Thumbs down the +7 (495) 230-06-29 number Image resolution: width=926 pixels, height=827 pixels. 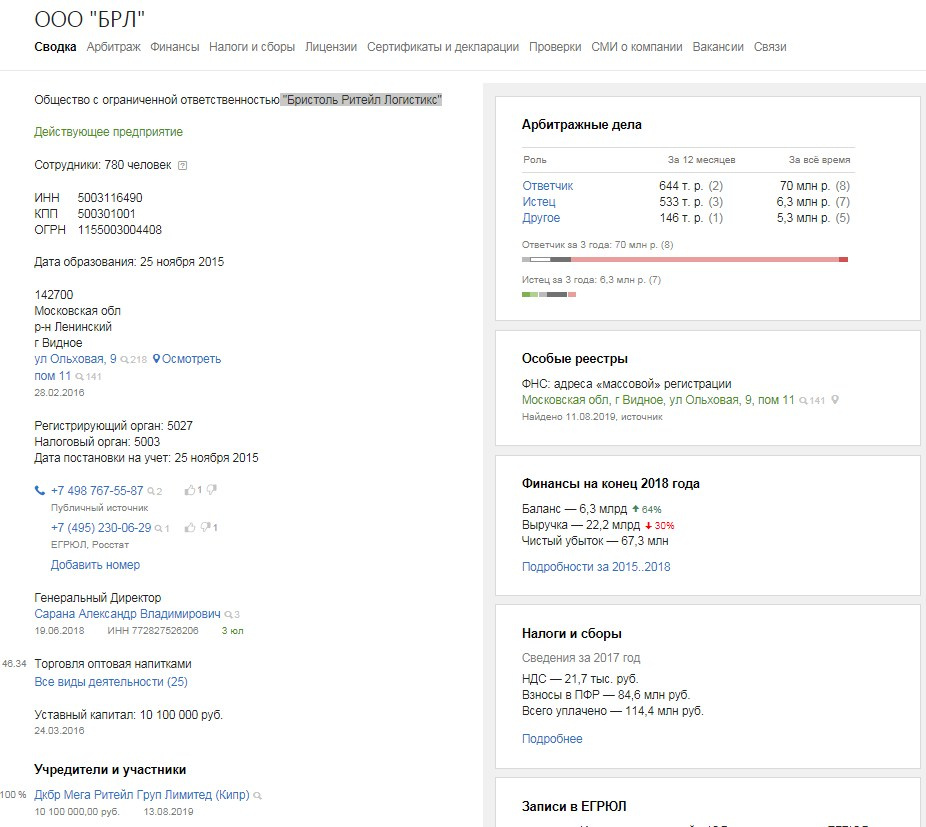[206, 528]
